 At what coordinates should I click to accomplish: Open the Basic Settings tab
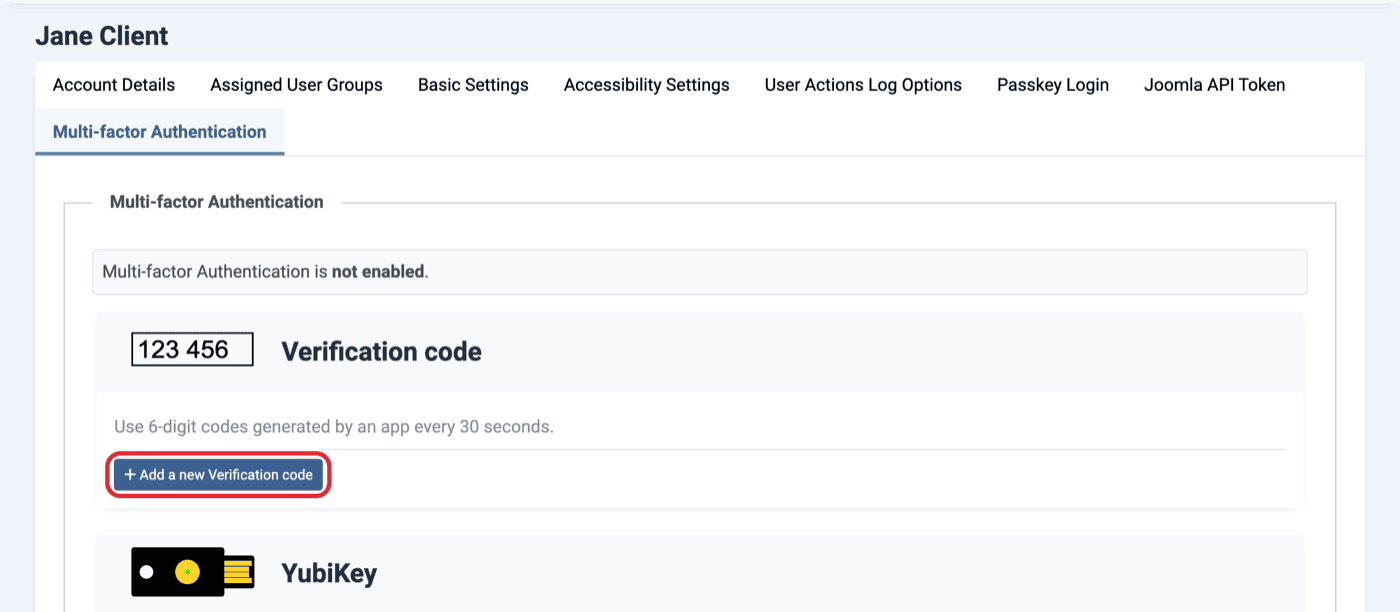(x=473, y=85)
